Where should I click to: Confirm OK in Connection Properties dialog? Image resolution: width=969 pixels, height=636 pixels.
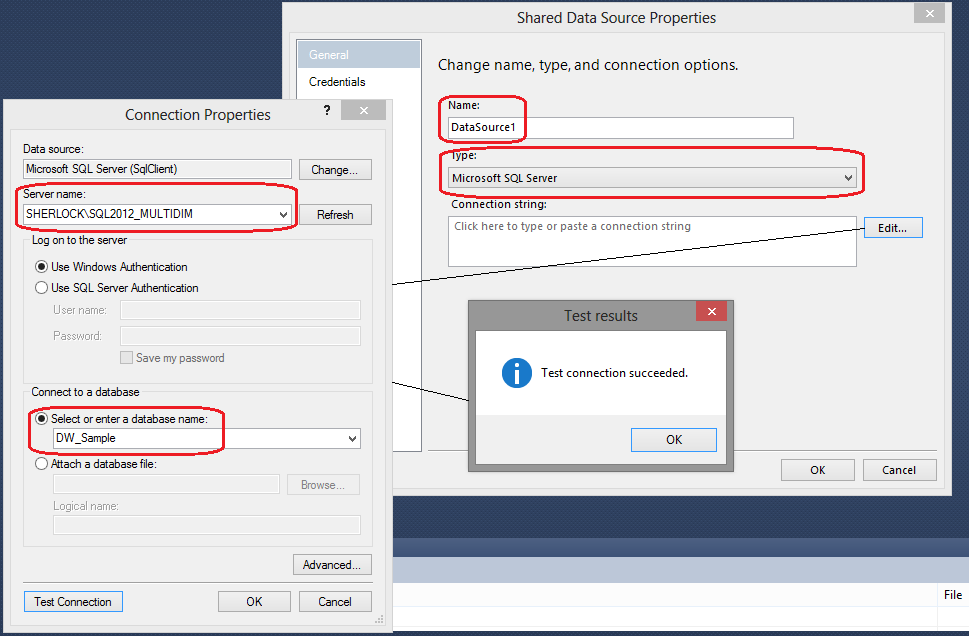(254, 601)
